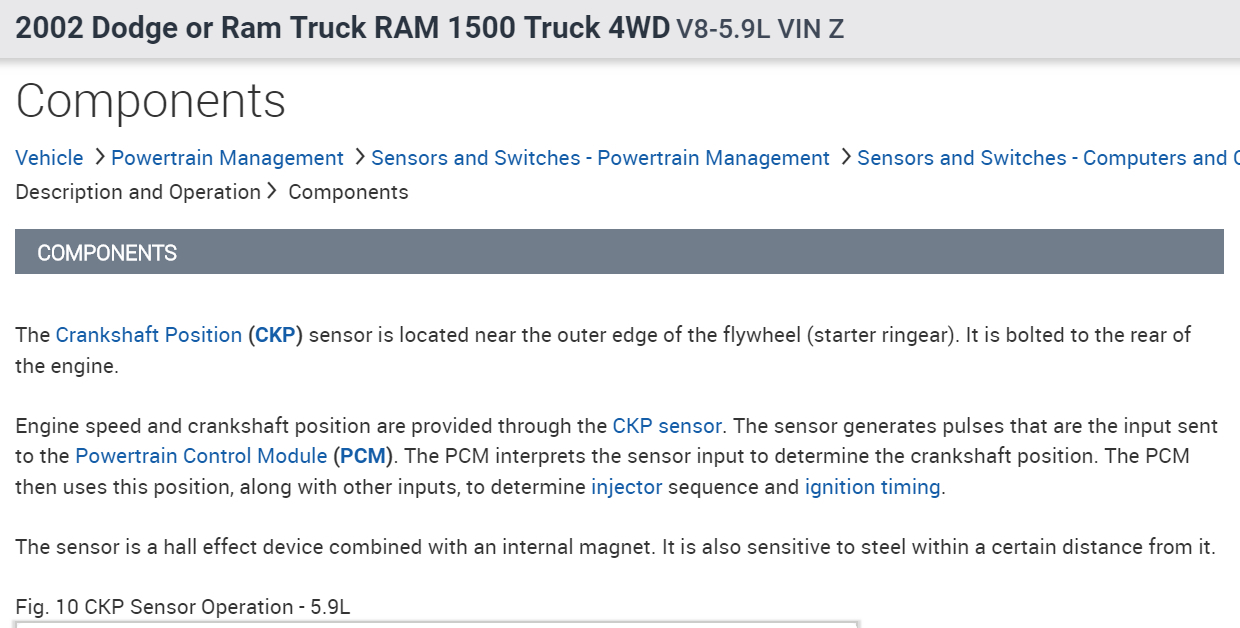
Task: Open the Crankshaft Position link
Action: [x=149, y=335]
